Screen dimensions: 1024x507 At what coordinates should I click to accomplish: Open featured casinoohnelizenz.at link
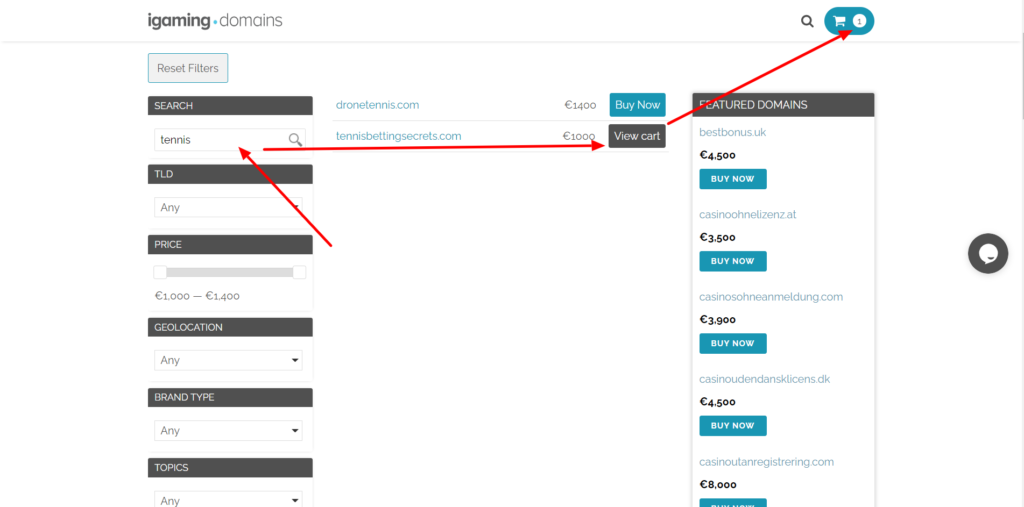coord(747,214)
